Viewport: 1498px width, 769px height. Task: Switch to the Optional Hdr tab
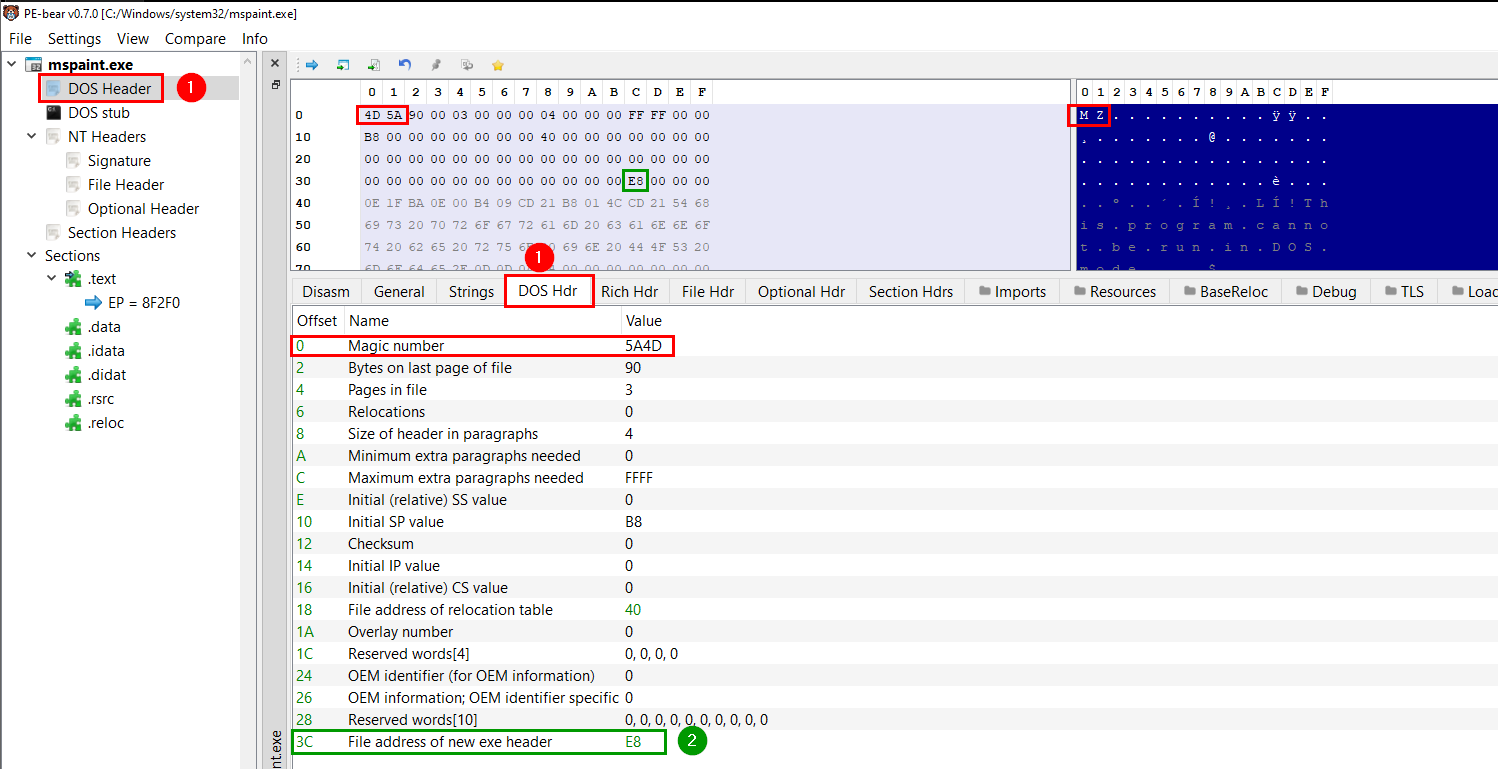click(801, 292)
